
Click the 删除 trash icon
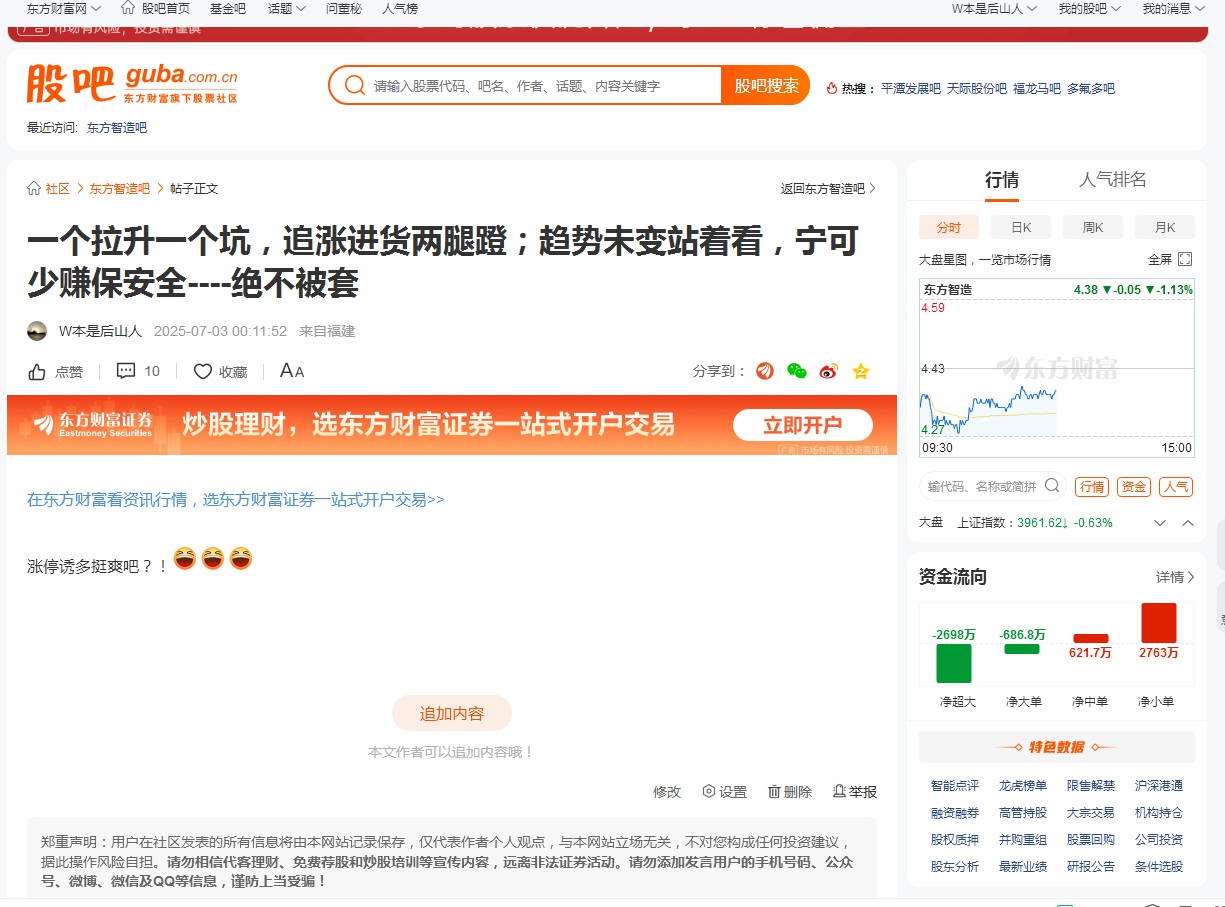[x=774, y=791]
